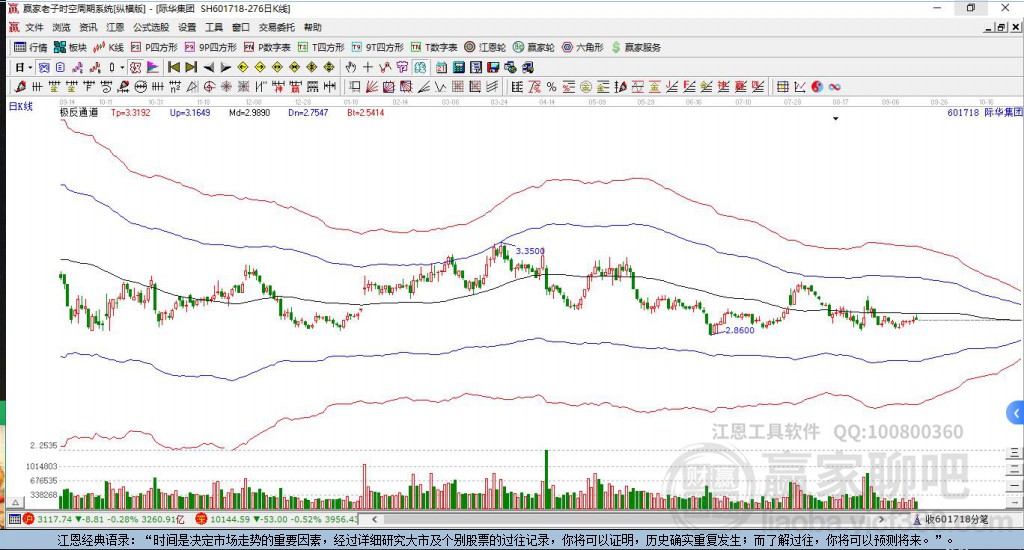Open the 帮助 menu
The width and height of the screenshot is (1024, 550).
pyautogui.click(x=313, y=27)
